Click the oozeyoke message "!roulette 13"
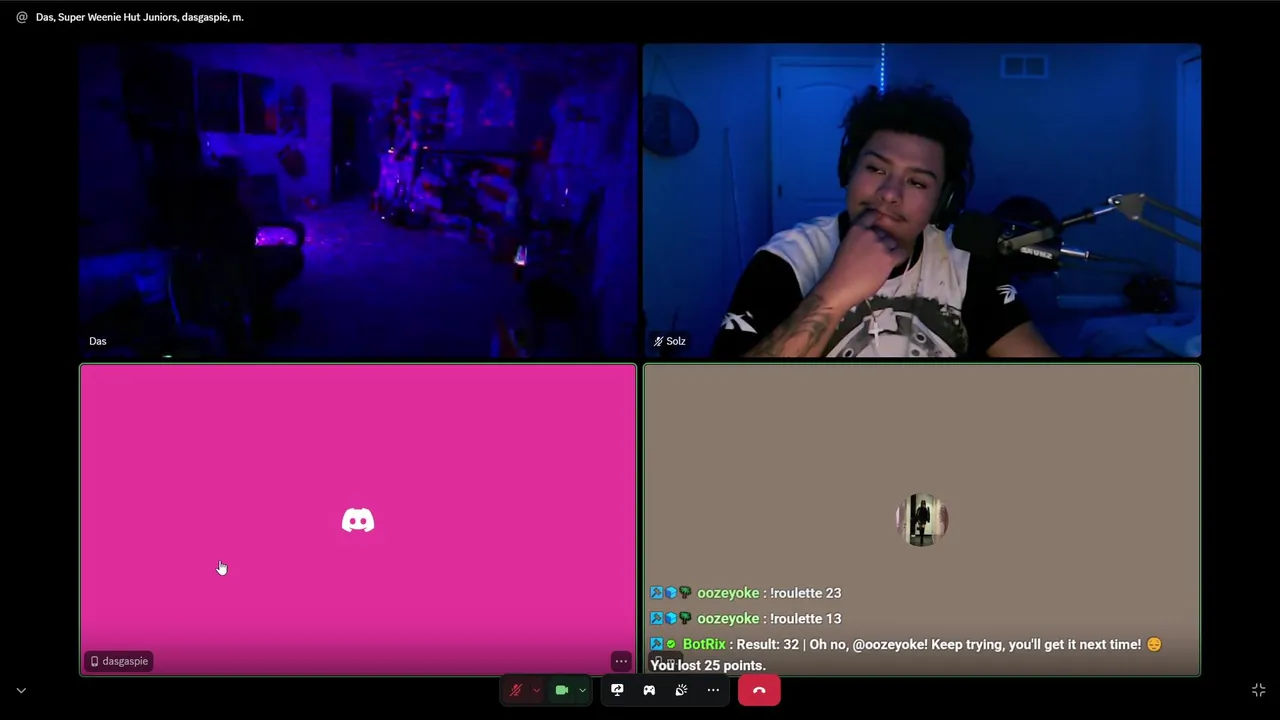 [x=805, y=619]
